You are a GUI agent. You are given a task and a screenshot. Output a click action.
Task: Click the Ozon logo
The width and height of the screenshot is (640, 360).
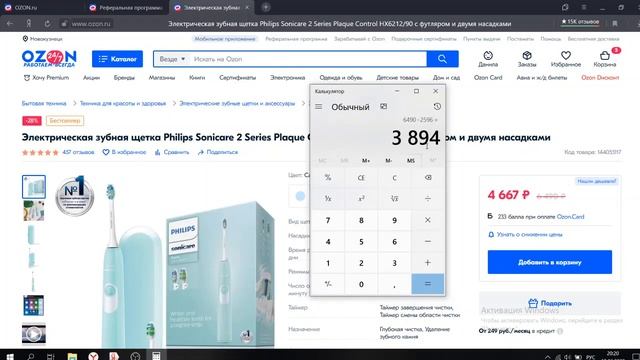(49, 59)
